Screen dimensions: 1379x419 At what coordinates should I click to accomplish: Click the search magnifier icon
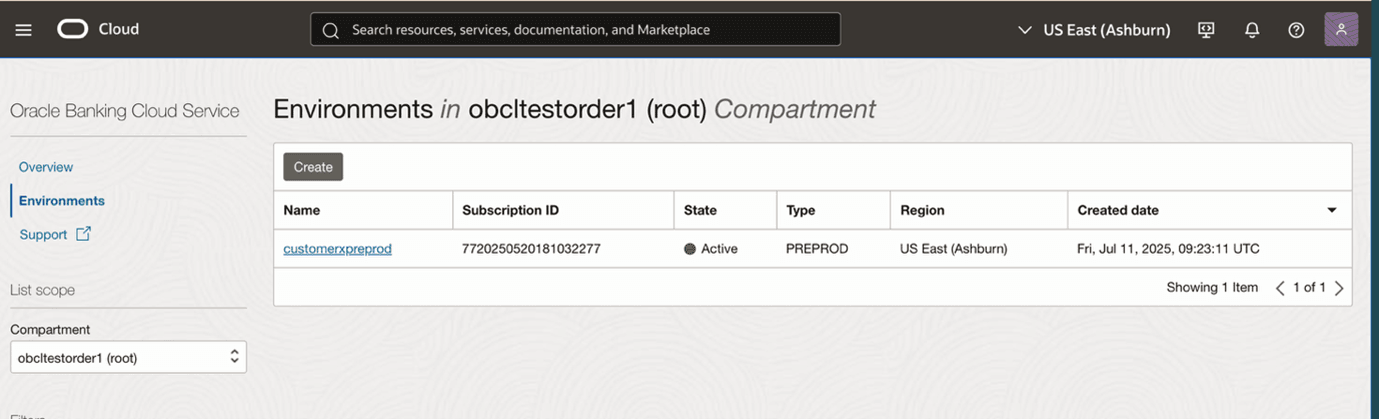click(x=331, y=30)
